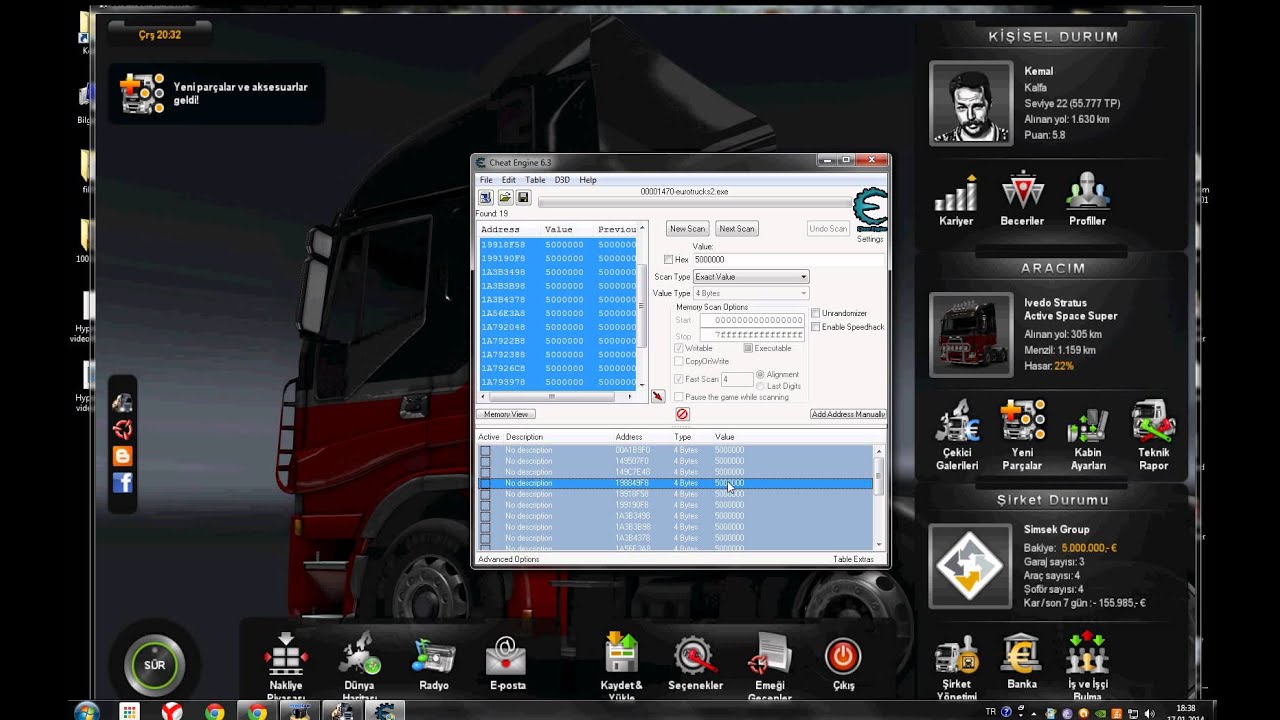Open Beceriler skills icon

1022,192
